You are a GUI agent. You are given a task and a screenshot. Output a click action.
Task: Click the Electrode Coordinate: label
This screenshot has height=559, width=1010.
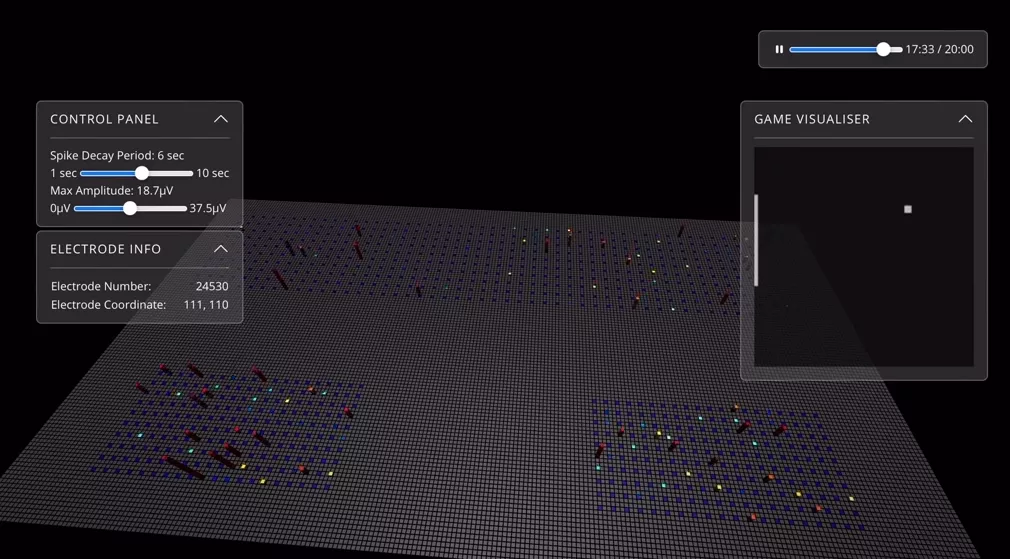click(x=108, y=305)
